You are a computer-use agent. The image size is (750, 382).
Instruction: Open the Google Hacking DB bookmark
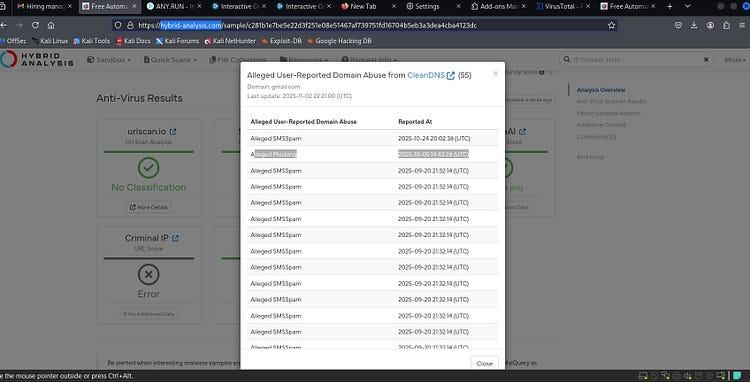tap(339, 41)
